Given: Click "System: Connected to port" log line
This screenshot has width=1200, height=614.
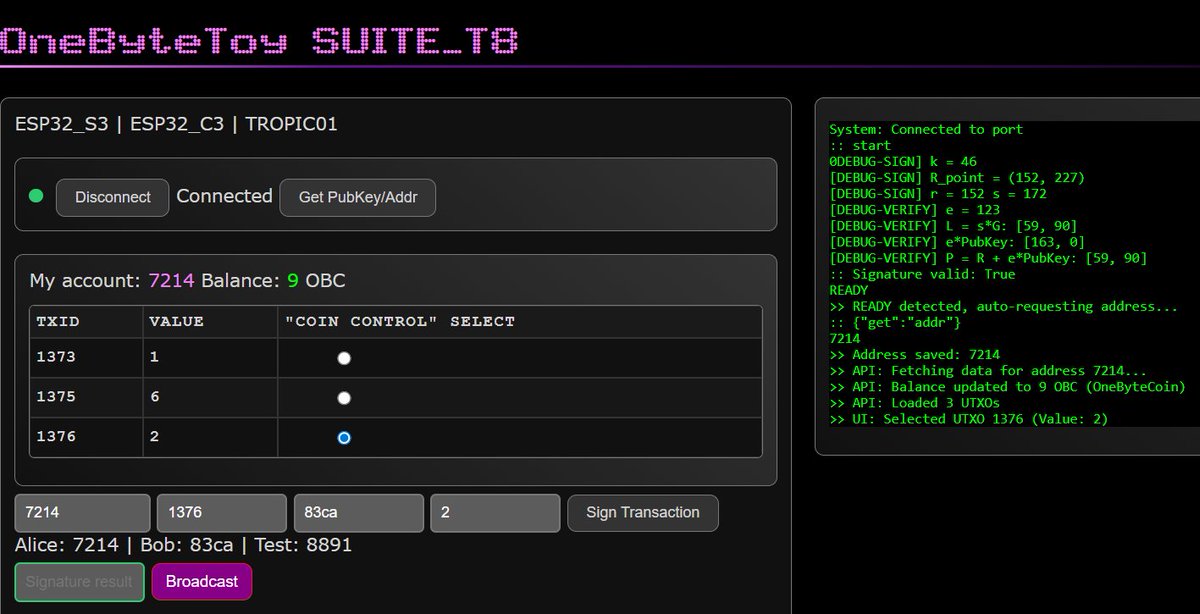Looking at the screenshot, I should click(926, 129).
